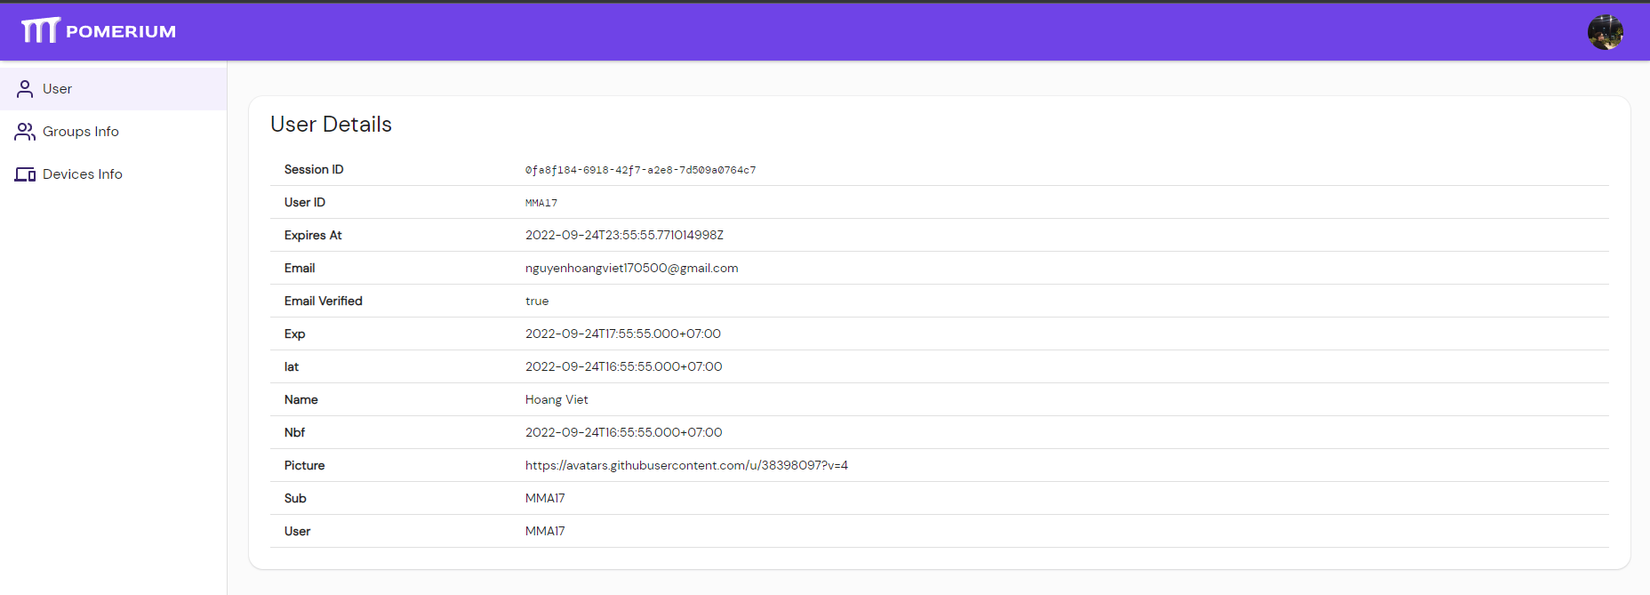Click the Email Verified true value

[537, 301]
